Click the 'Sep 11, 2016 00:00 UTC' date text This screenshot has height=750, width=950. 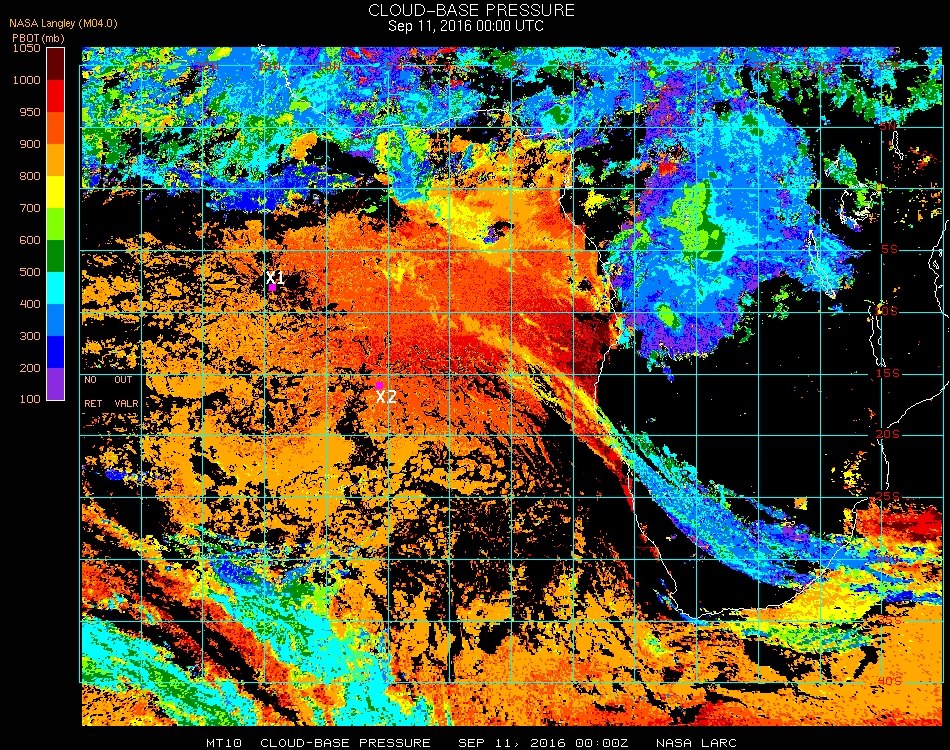coord(466,26)
